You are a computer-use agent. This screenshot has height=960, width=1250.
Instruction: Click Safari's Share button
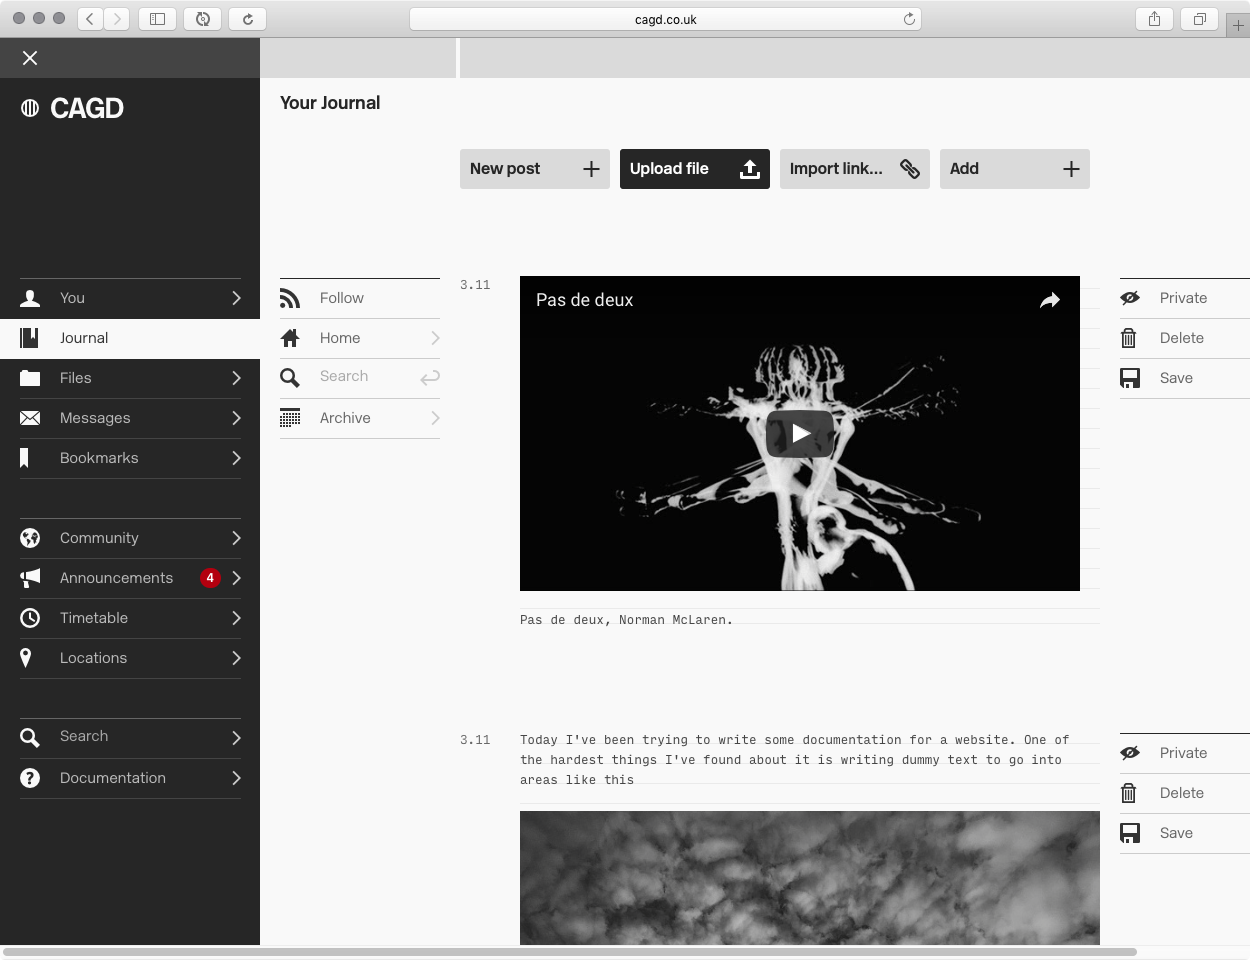pos(1154,19)
